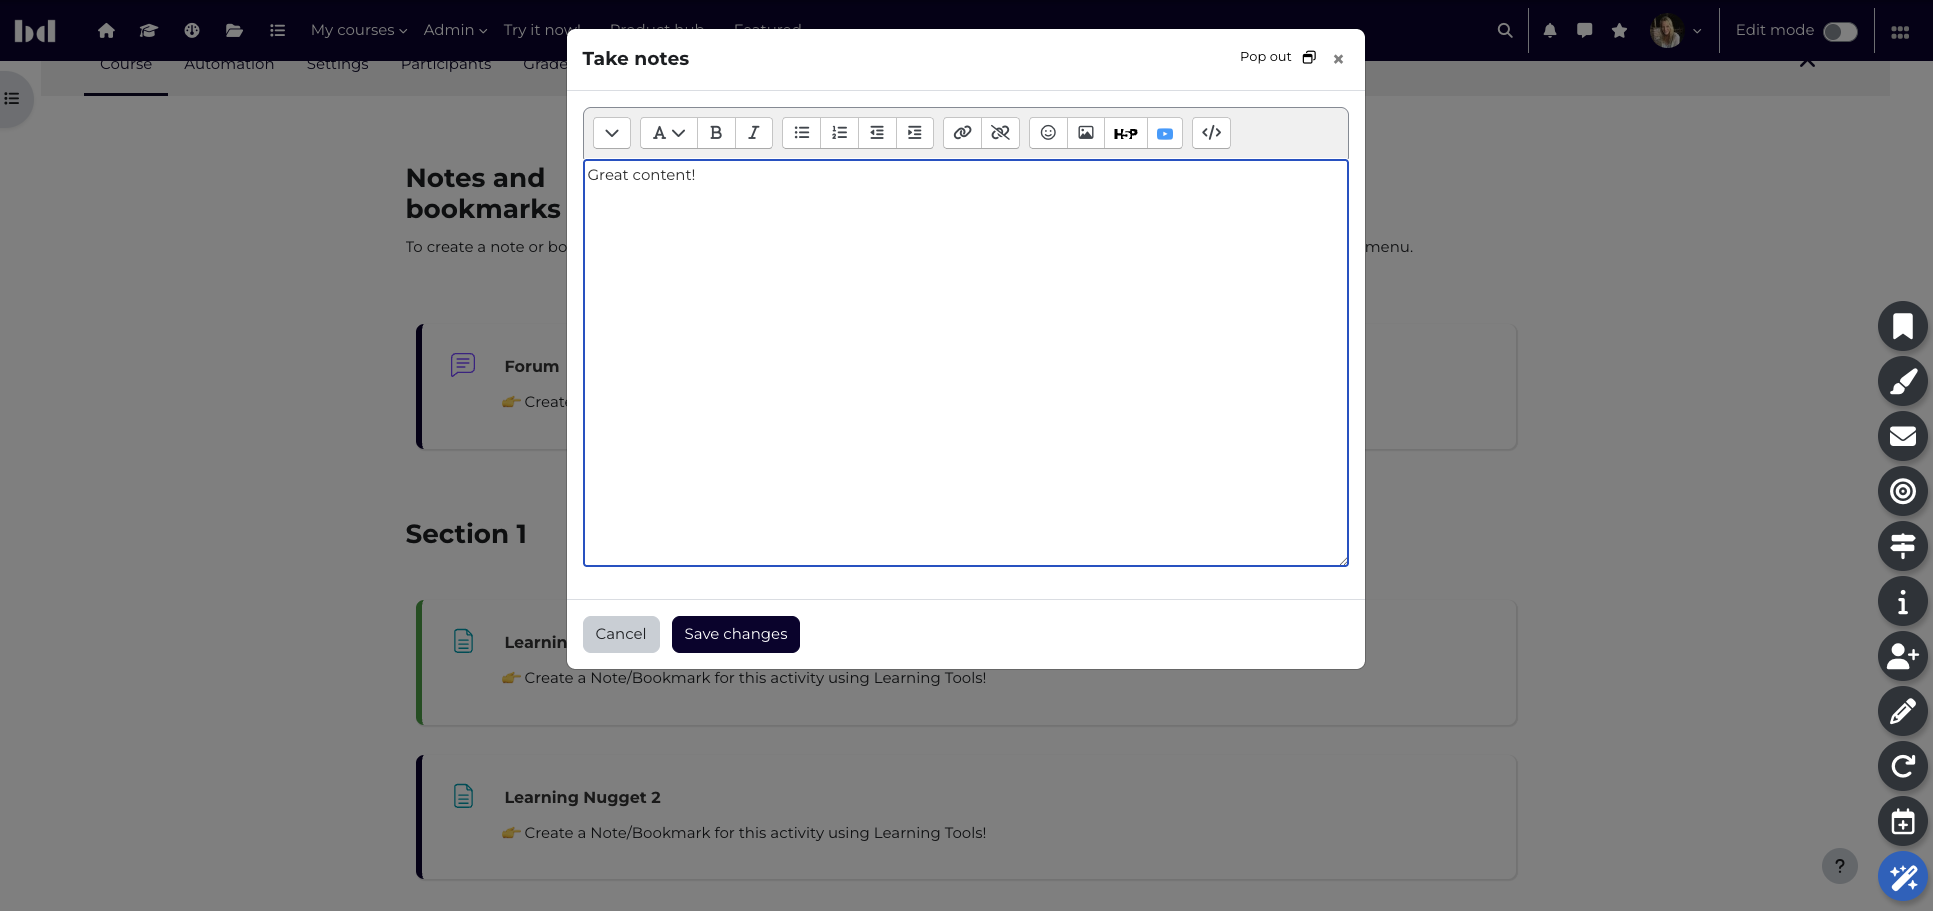1933x911 pixels.
Task: Open the folder icon in navbar
Action: (x=234, y=30)
